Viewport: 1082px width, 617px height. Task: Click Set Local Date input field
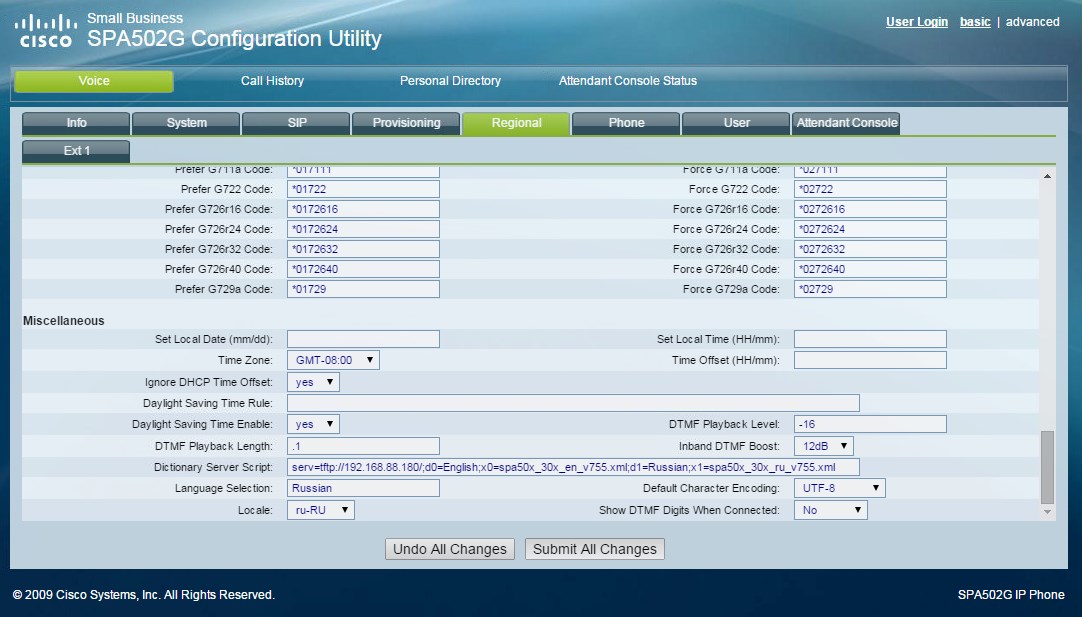tap(363, 339)
